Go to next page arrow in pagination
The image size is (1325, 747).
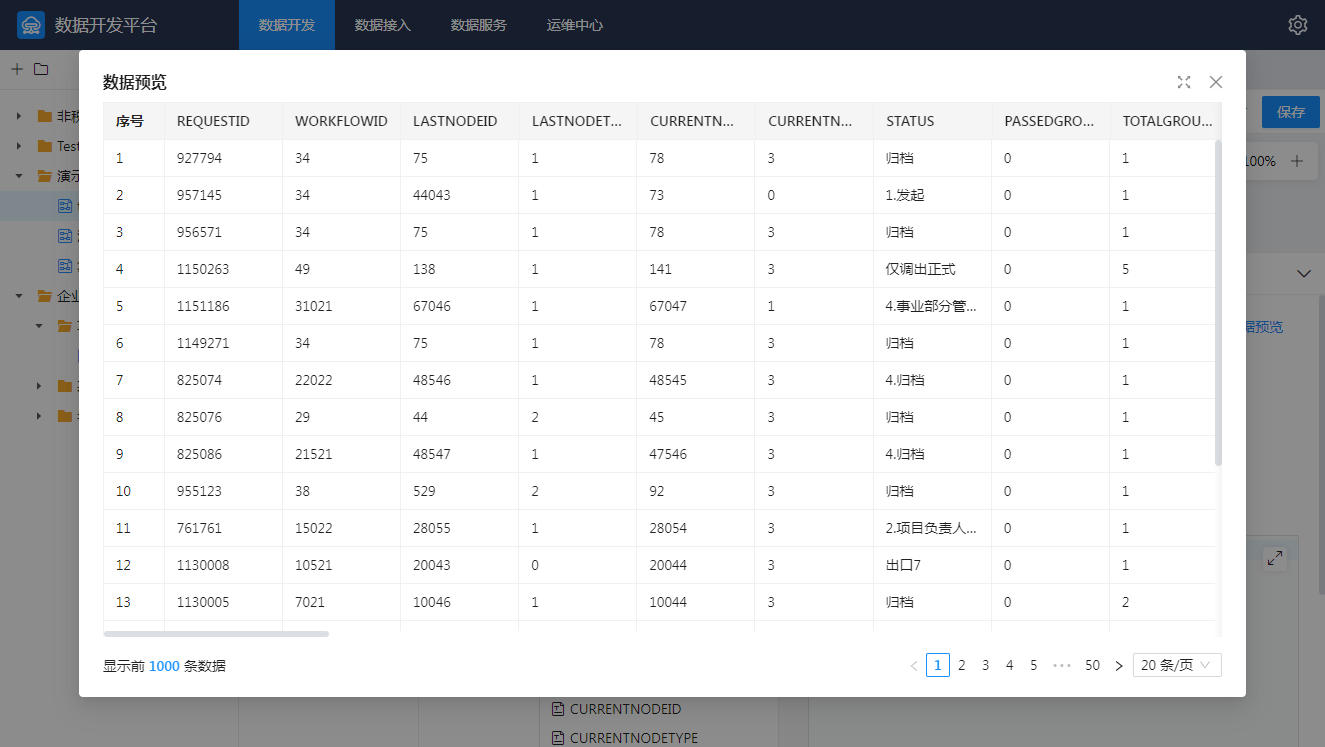1118,665
